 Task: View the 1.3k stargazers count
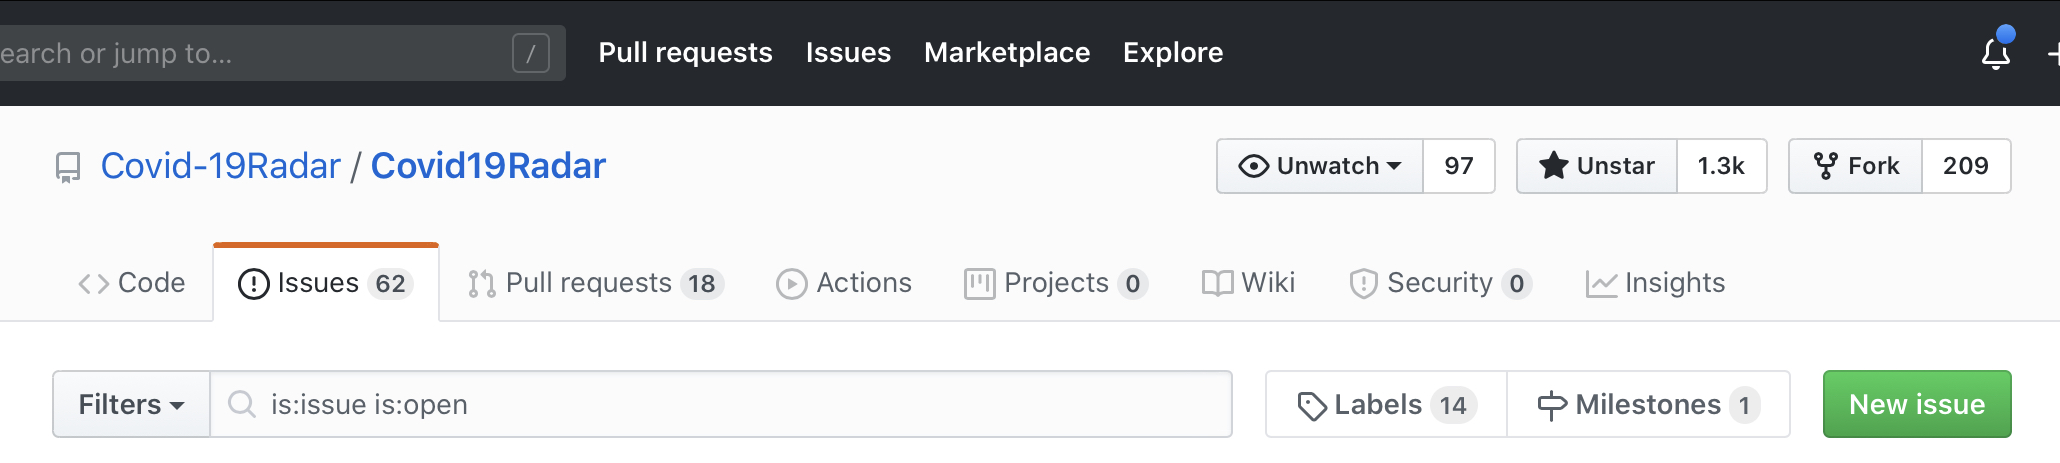pyautogui.click(x=1720, y=166)
